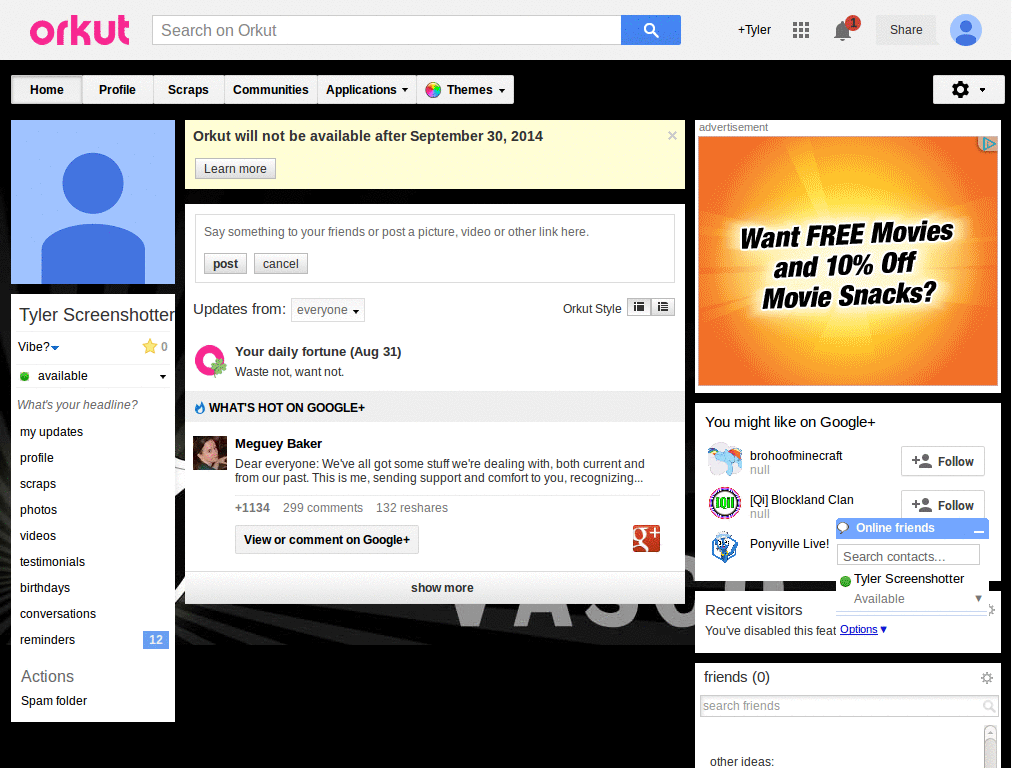Click the colorful Themes wheel icon
This screenshot has height=768, width=1024.
[433, 90]
